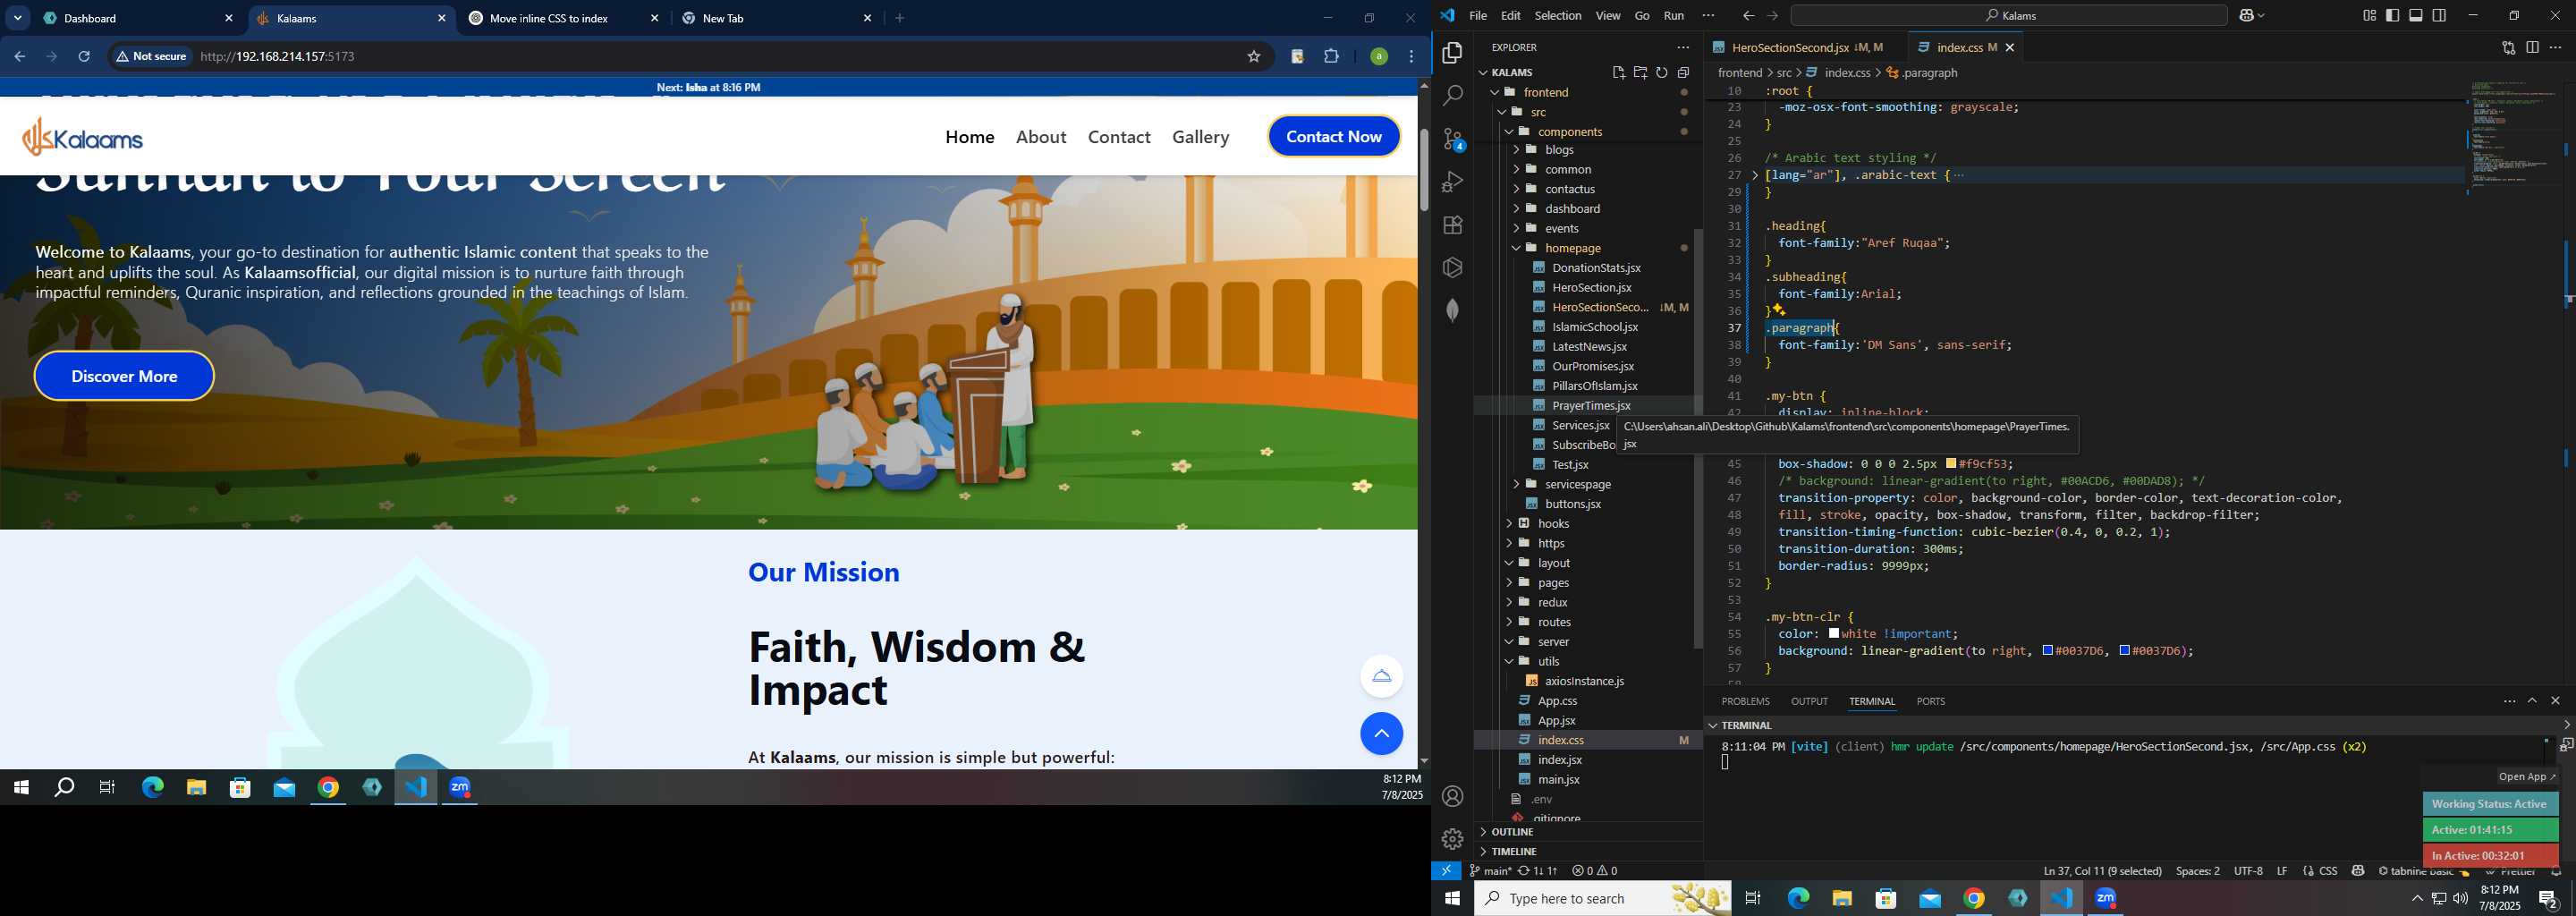Viewport: 2576px width, 916px height.
Task: Toggle the bottom Panel visibility
Action: tap(2416, 15)
